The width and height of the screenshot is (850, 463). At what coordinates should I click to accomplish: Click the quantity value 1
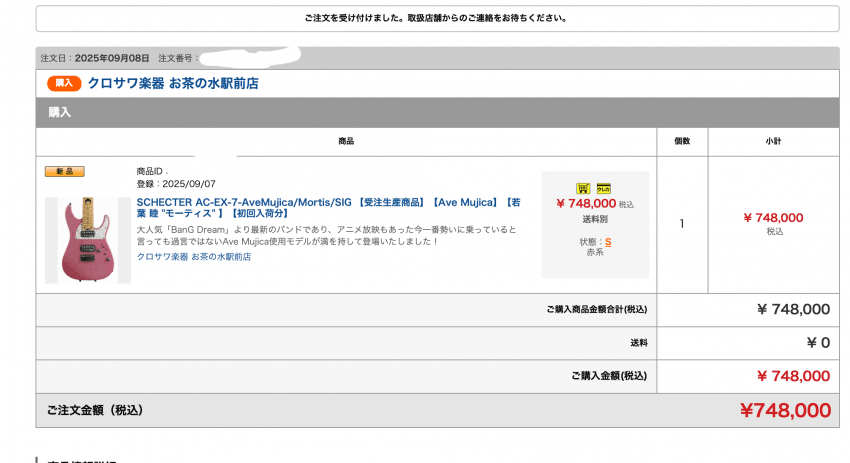click(x=682, y=223)
